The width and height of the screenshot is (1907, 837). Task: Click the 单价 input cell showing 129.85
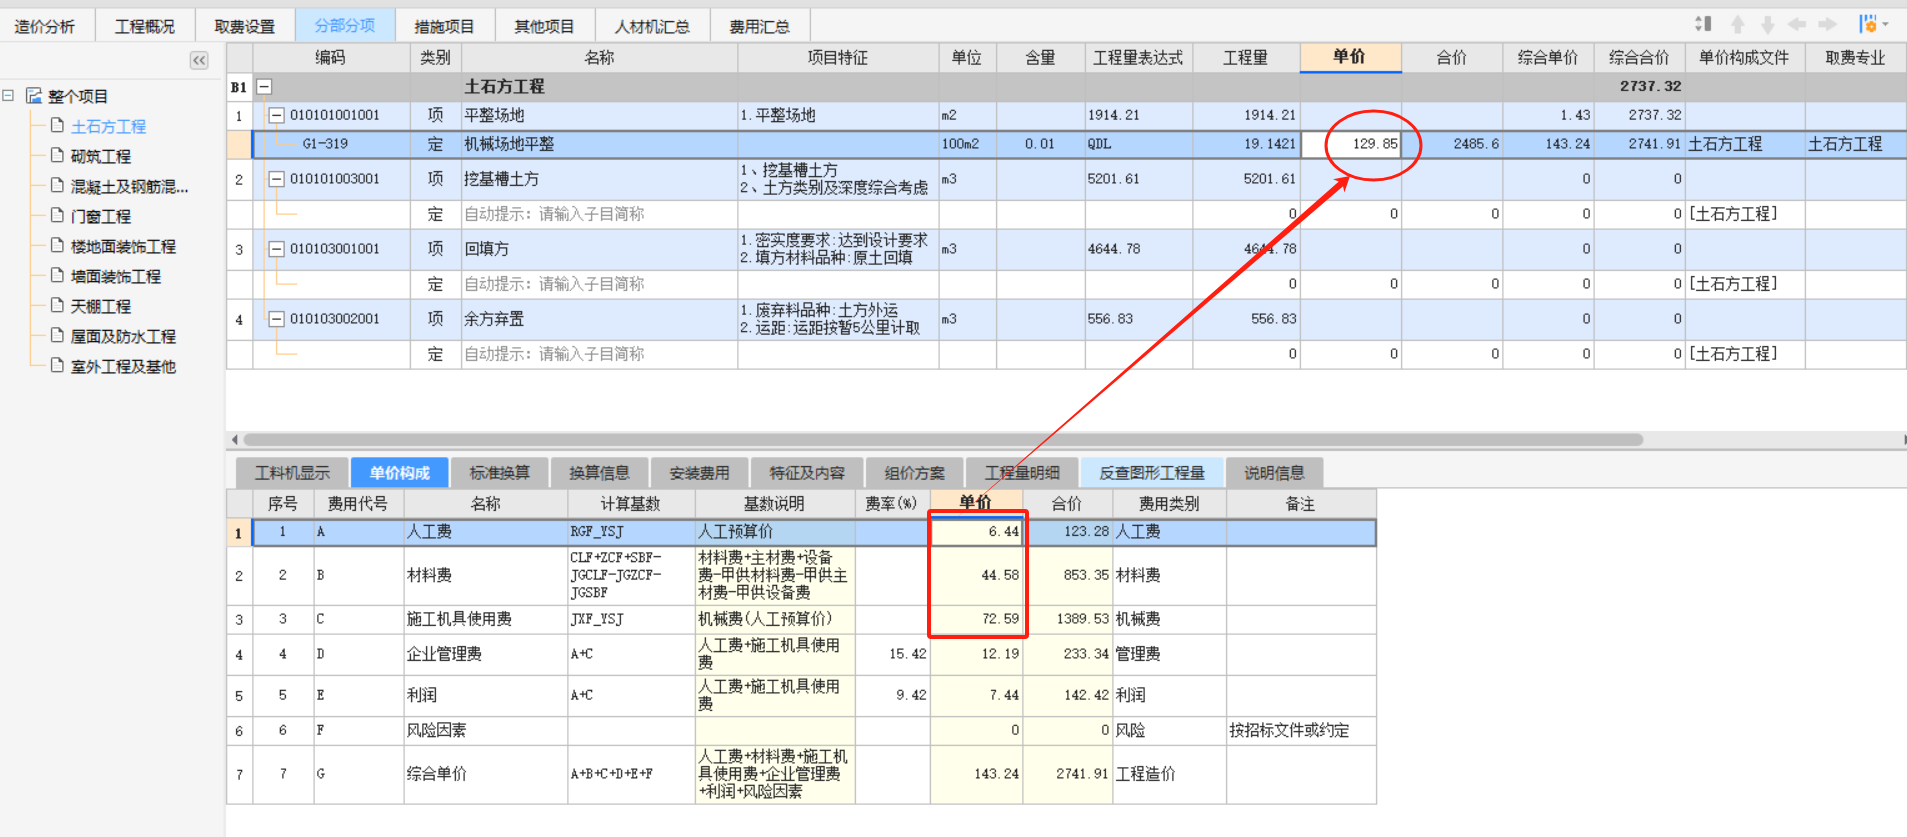coord(1351,144)
